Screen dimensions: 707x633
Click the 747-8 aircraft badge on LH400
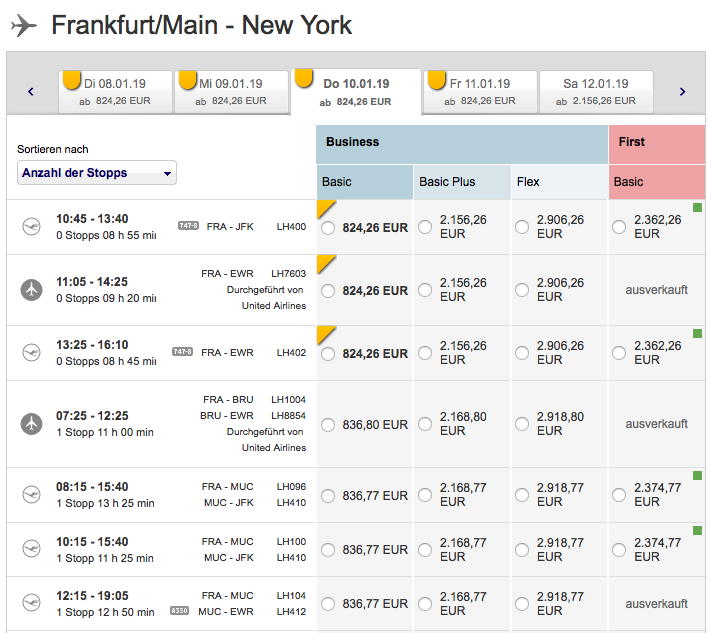(185, 227)
